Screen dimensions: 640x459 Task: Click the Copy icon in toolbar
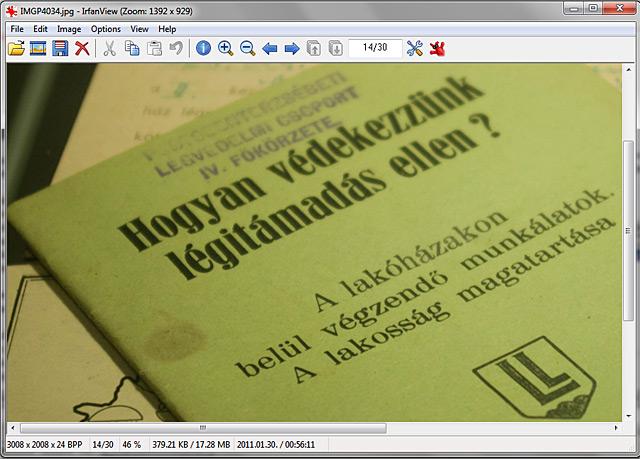[x=132, y=49]
